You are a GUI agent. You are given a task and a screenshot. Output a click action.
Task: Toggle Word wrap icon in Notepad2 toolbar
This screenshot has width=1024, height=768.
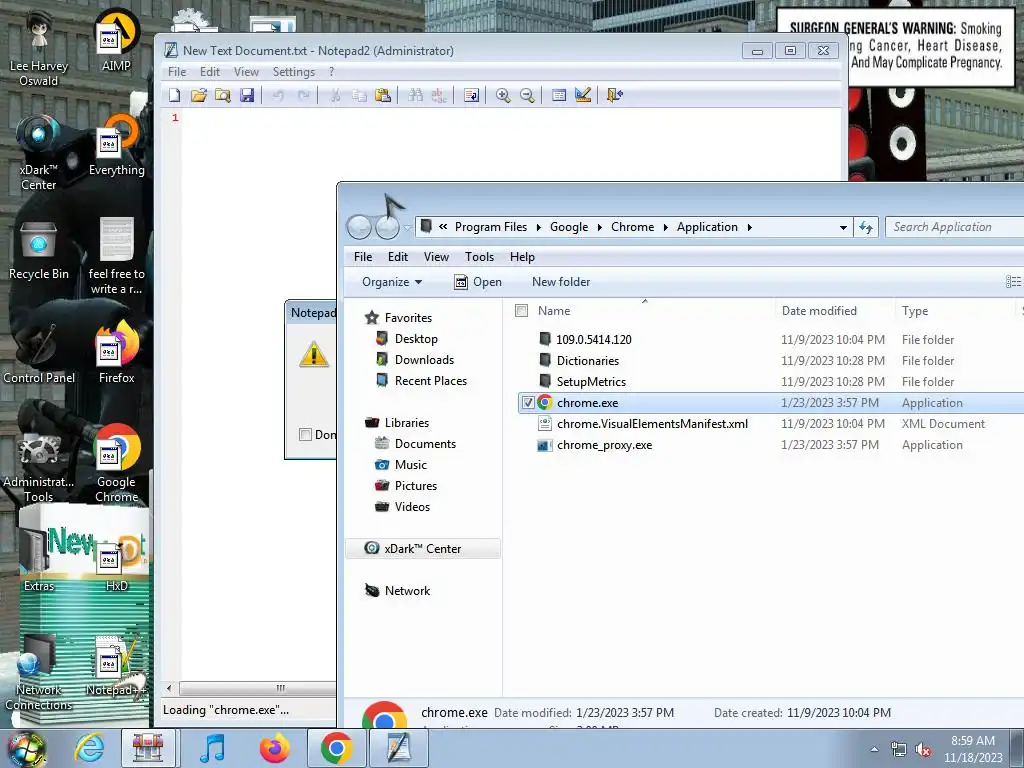click(471, 95)
